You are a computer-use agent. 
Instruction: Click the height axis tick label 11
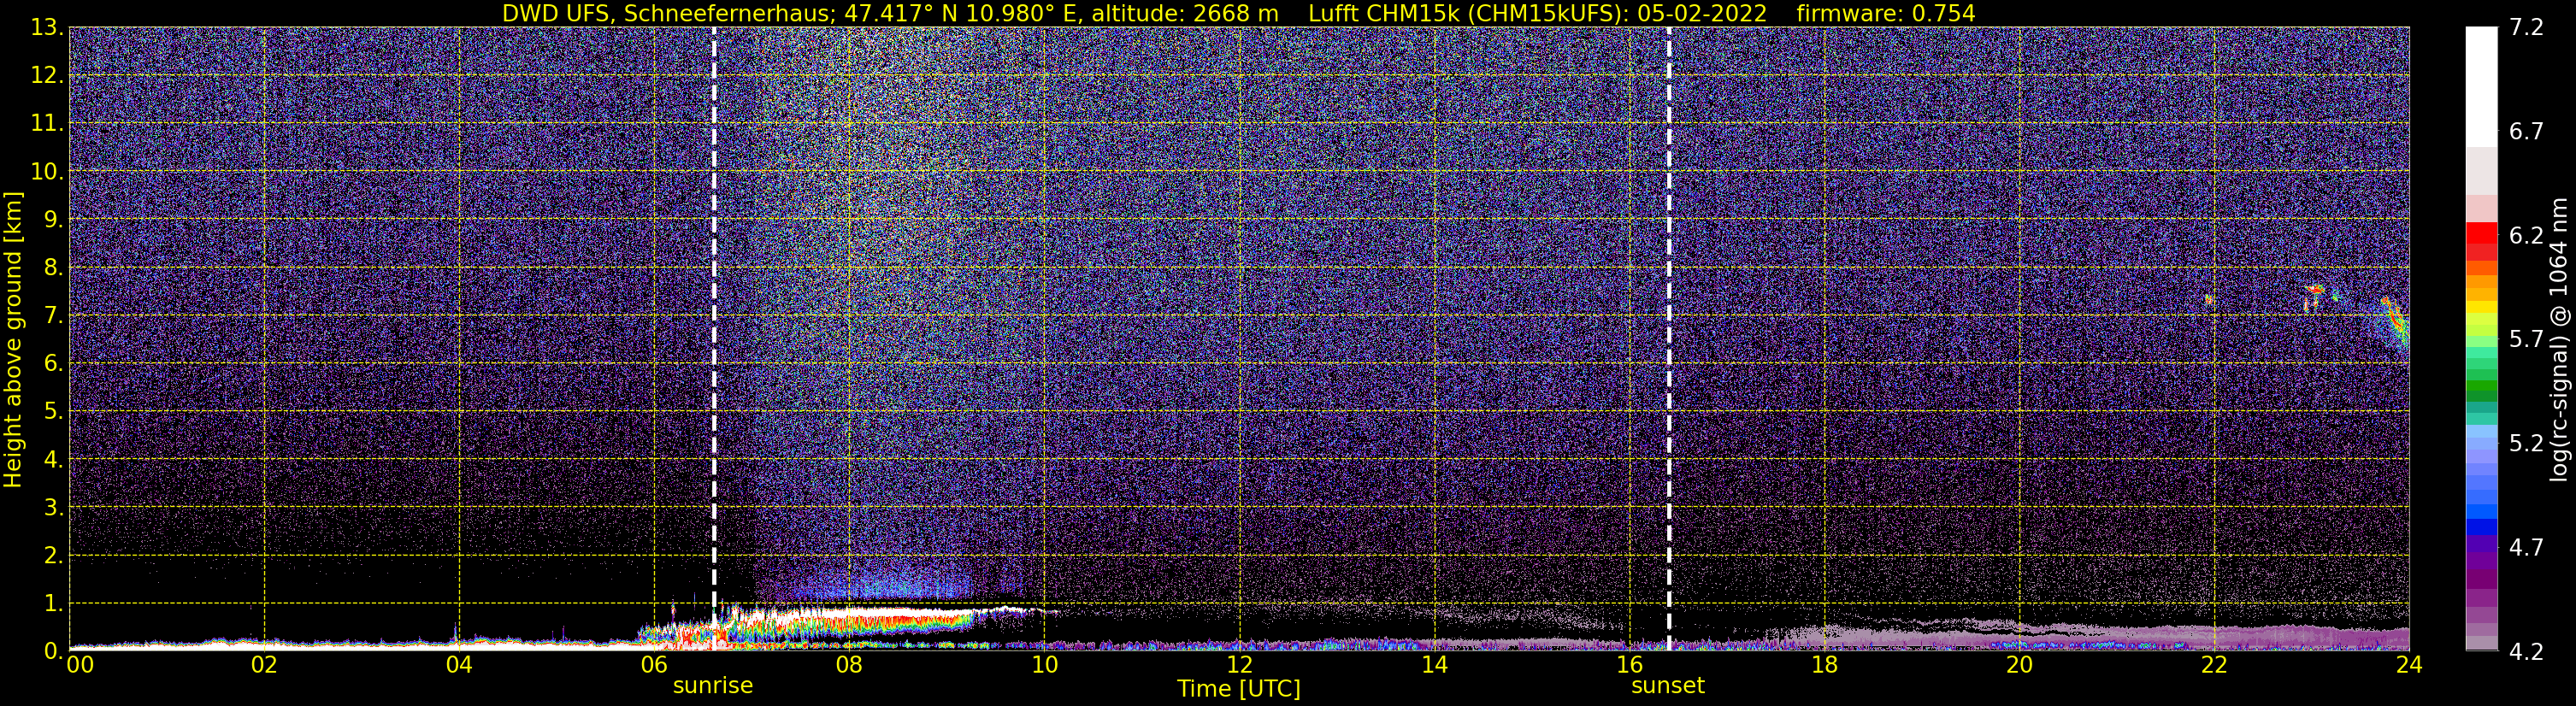pyautogui.click(x=46, y=124)
